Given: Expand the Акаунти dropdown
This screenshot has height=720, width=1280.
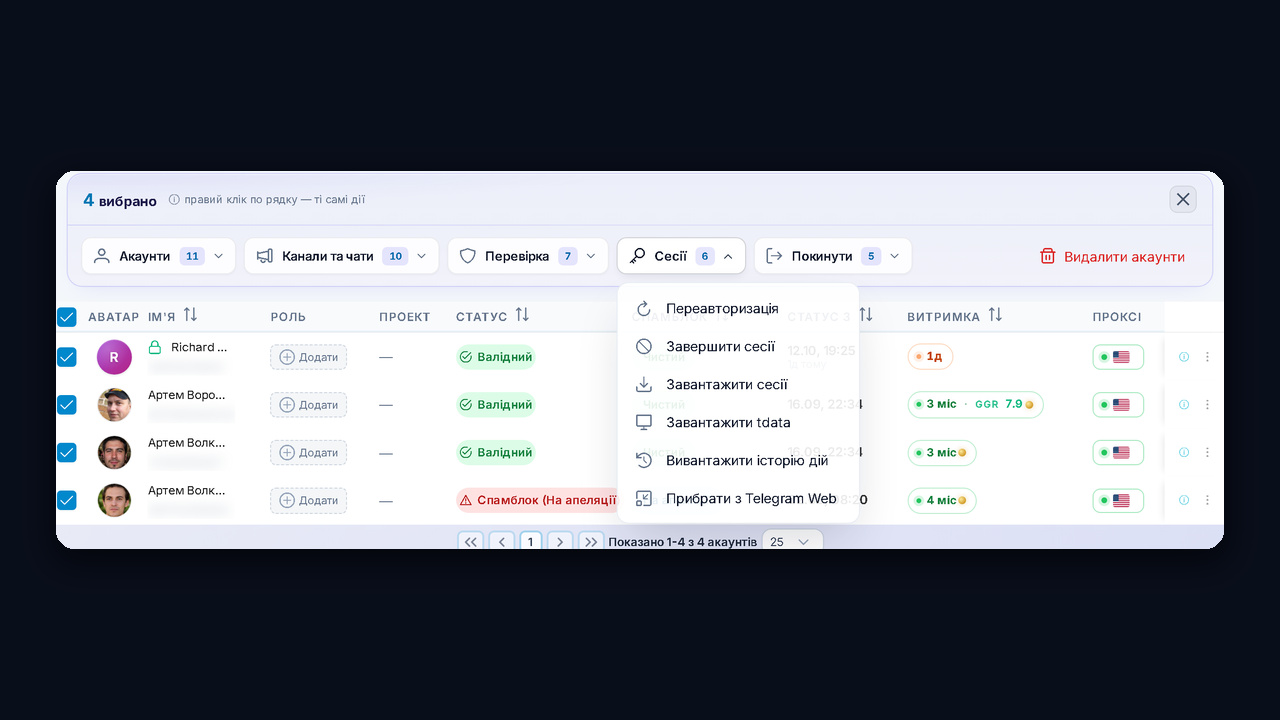Looking at the screenshot, I should 159,256.
